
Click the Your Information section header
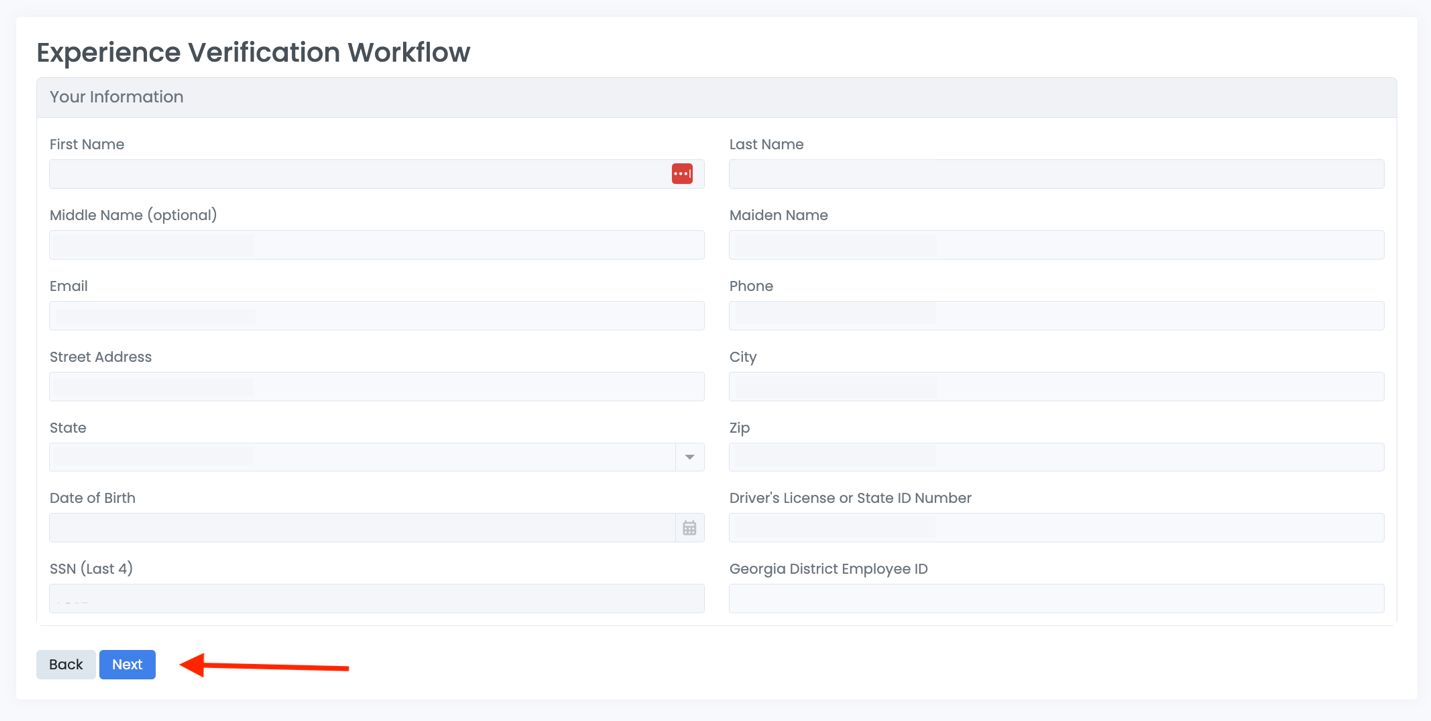(117, 96)
